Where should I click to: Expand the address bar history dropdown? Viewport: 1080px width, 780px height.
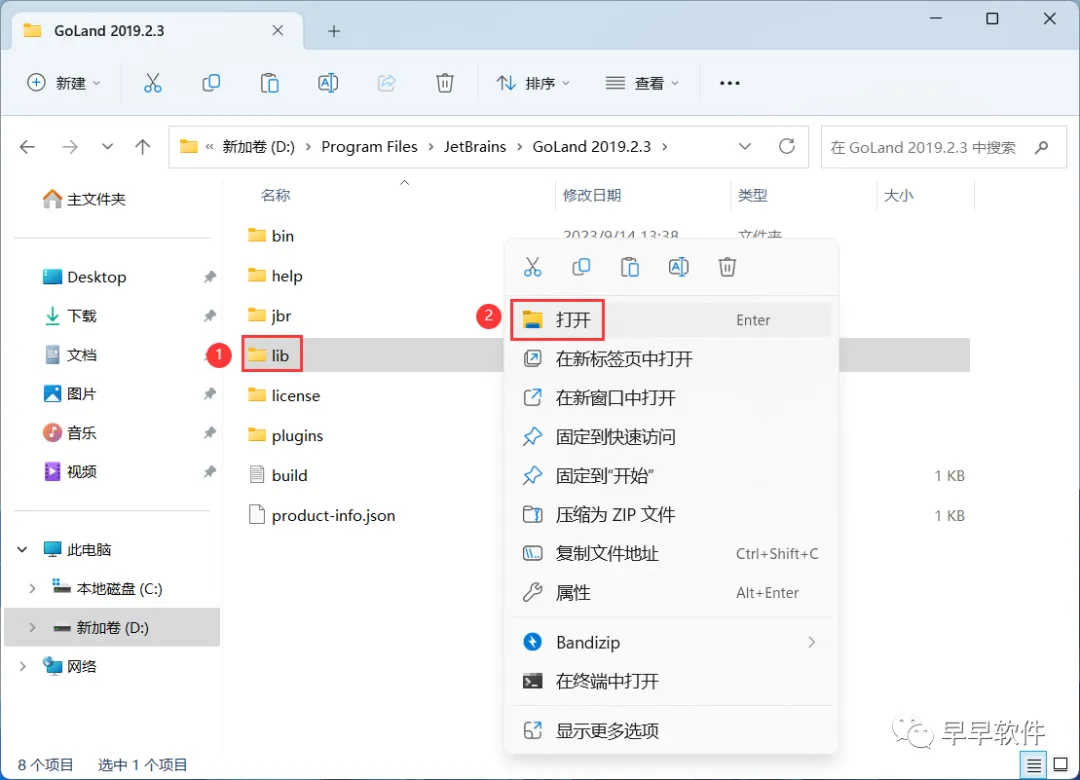point(745,147)
